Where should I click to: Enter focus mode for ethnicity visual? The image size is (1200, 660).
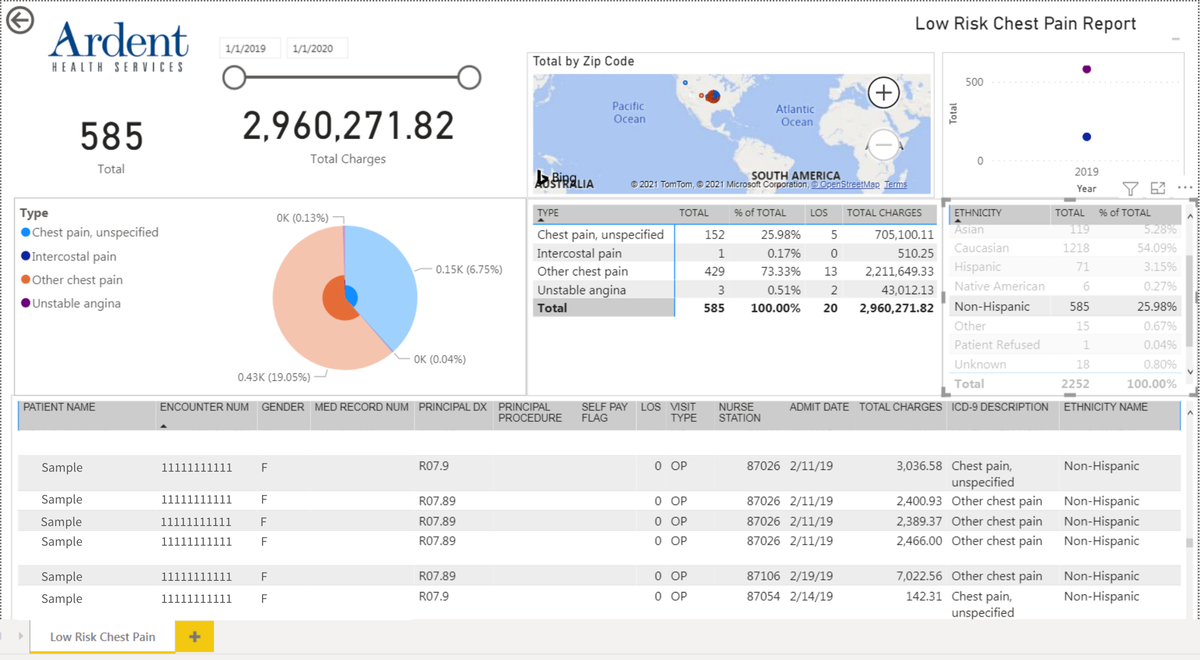[x=1158, y=188]
